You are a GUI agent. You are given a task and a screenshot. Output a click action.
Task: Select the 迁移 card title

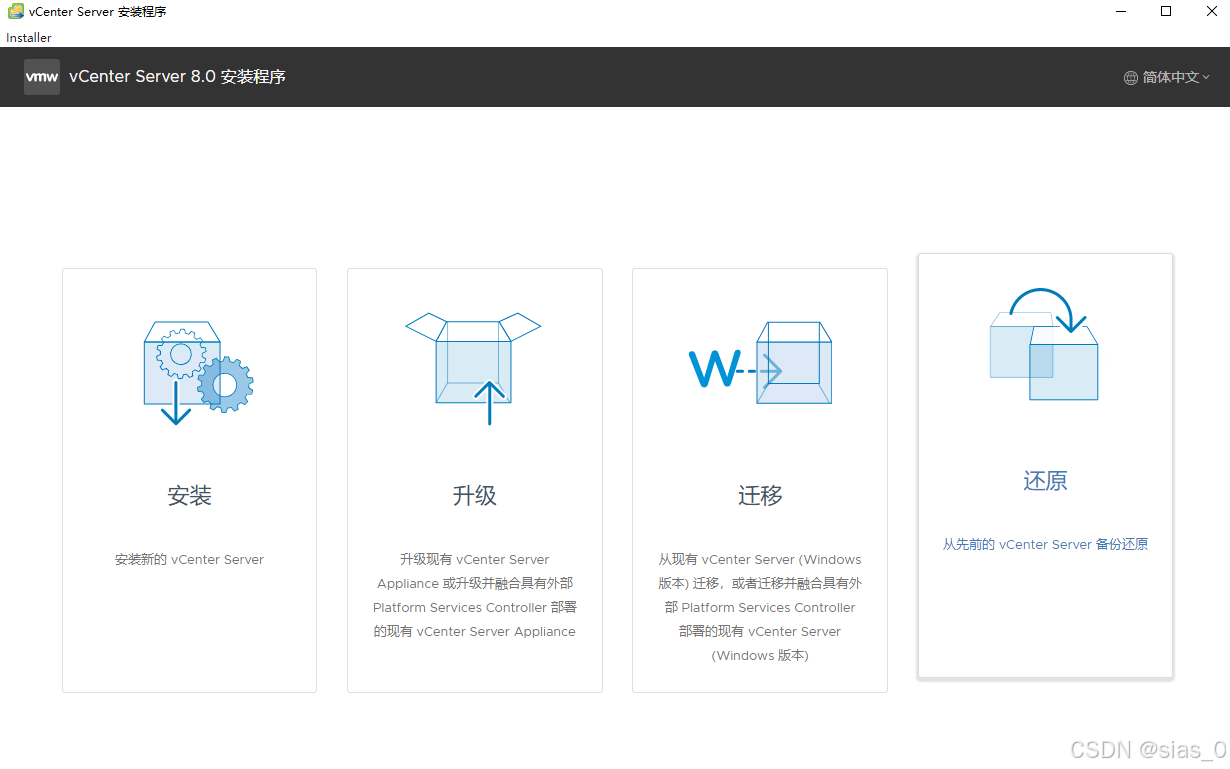(x=760, y=496)
